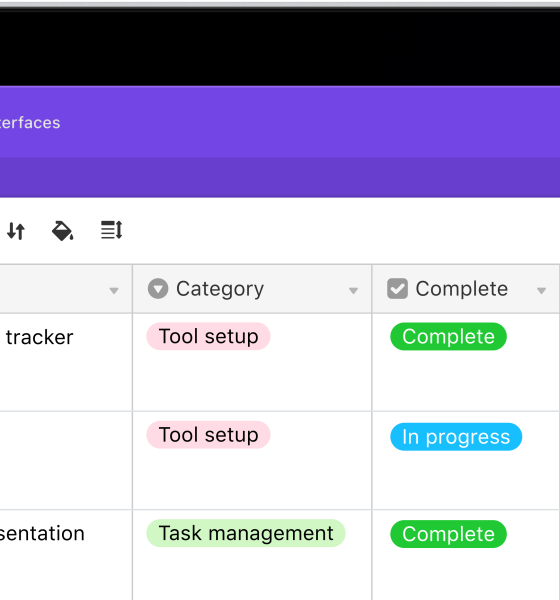Click the Complete column header
The height and width of the screenshot is (600, 560).
[466, 289]
